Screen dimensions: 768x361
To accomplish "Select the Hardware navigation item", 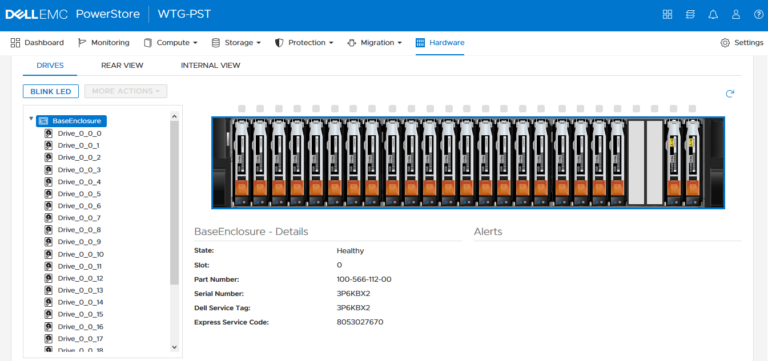I will (x=440, y=43).
